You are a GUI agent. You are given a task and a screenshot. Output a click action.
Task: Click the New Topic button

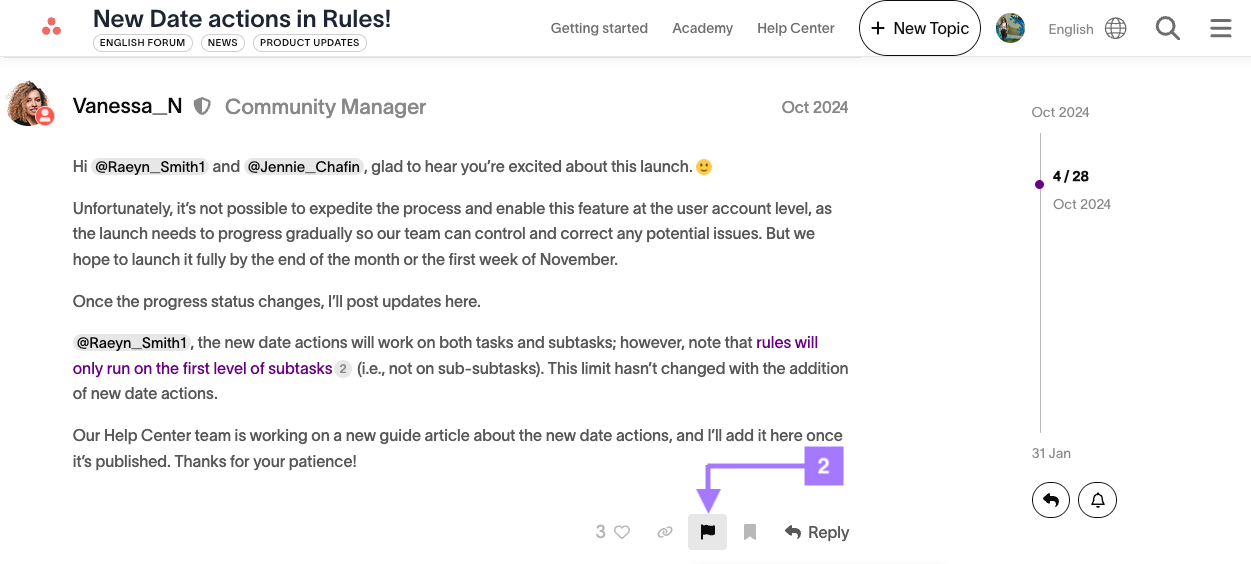tap(919, 28)
